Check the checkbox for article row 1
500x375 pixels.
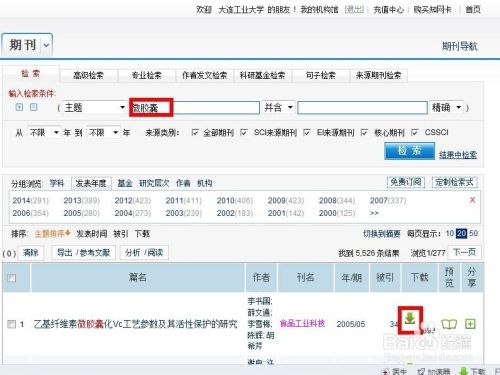[x=12, y=324]
